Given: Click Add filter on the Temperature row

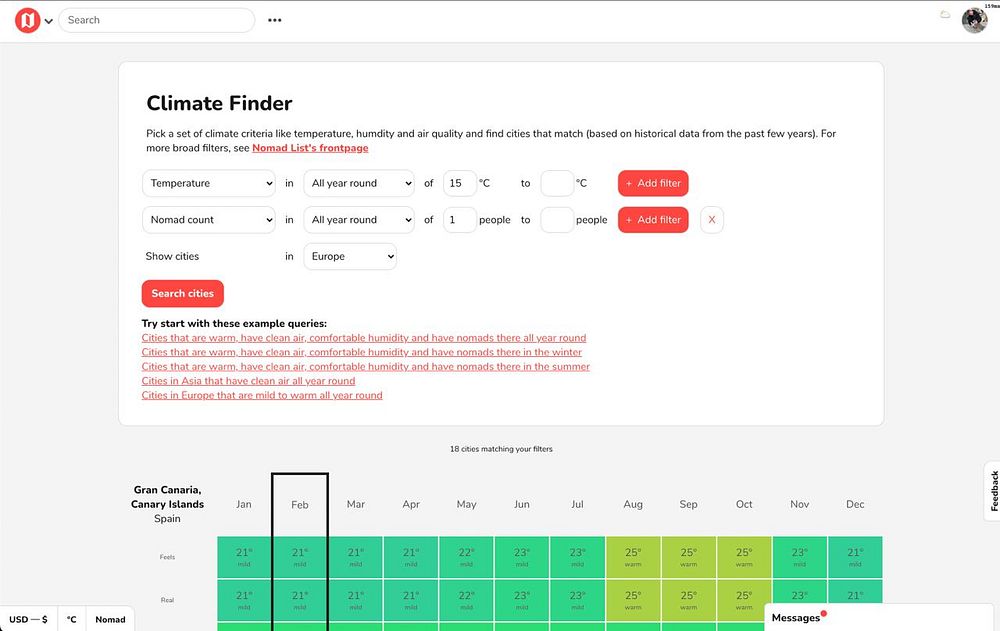Looking at the screenshot, I should tap(653, 183).
